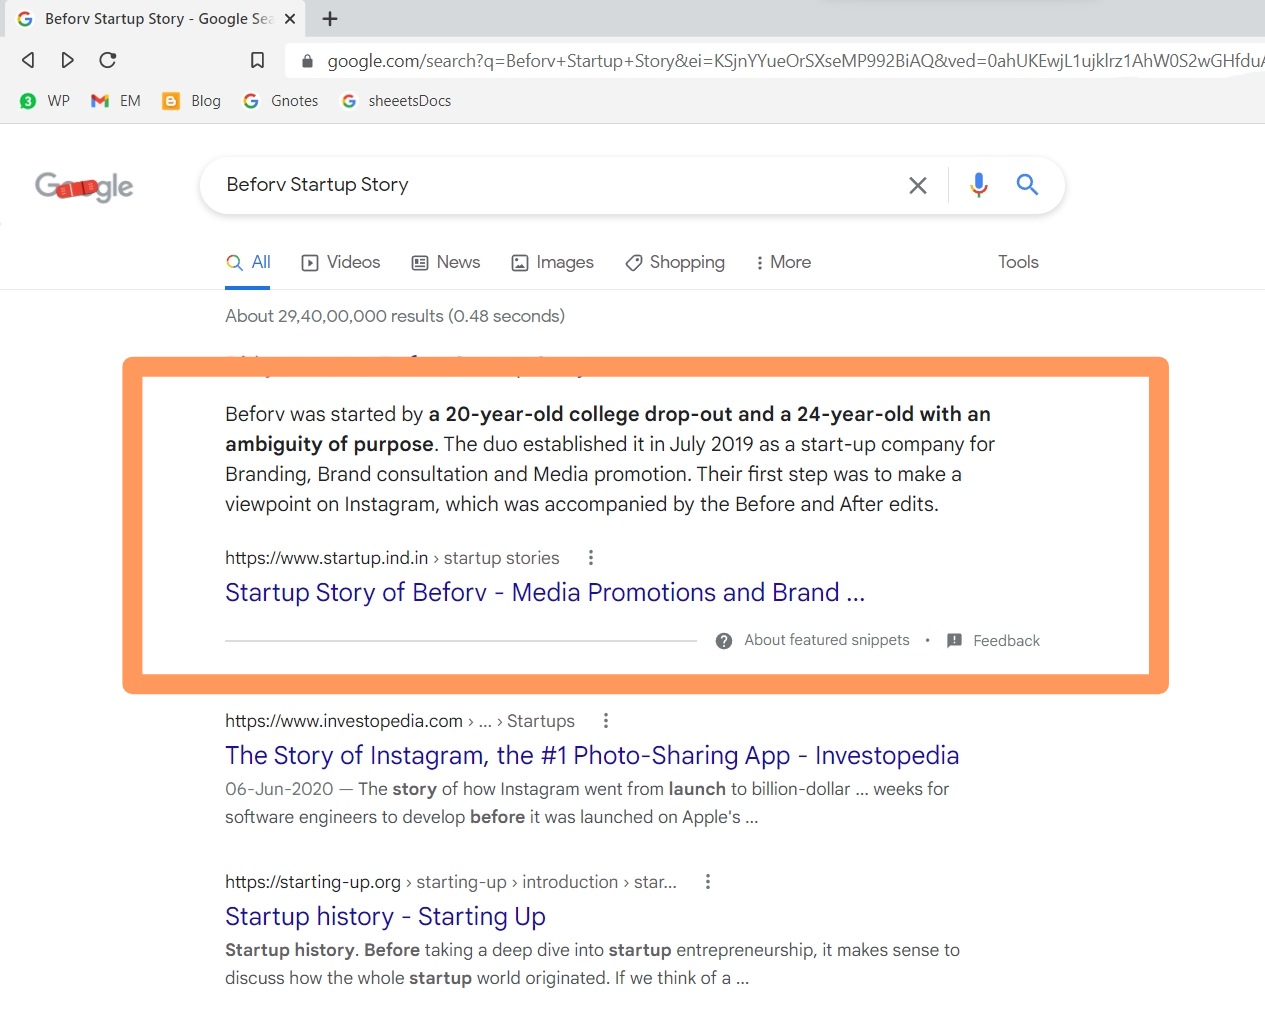
Task: Go back with the browser back arrow
Action: coord(28,60)
